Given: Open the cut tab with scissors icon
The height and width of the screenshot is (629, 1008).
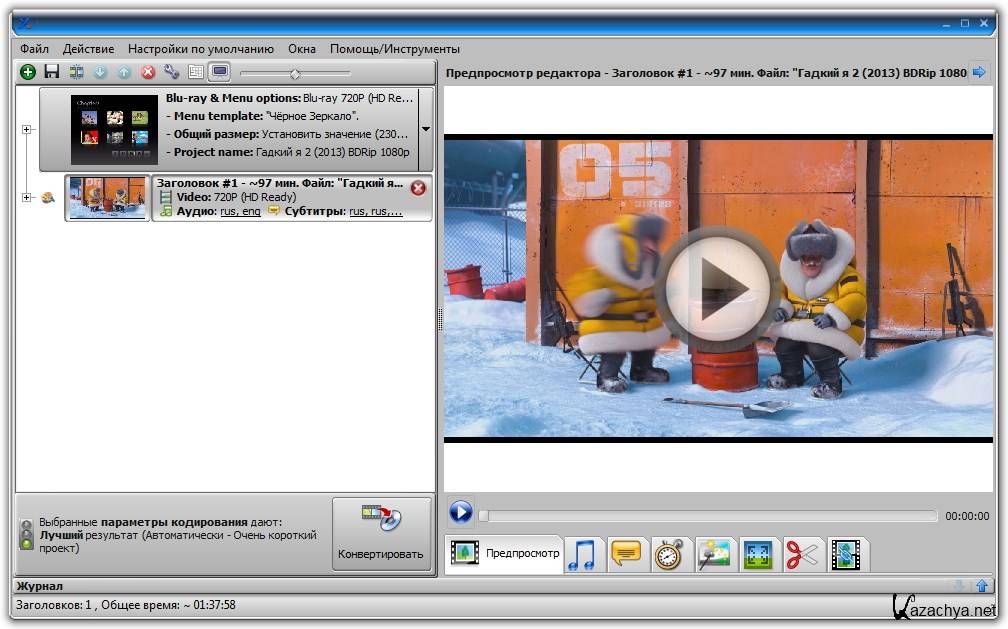Looking at the screenshot, I should 801,554.
